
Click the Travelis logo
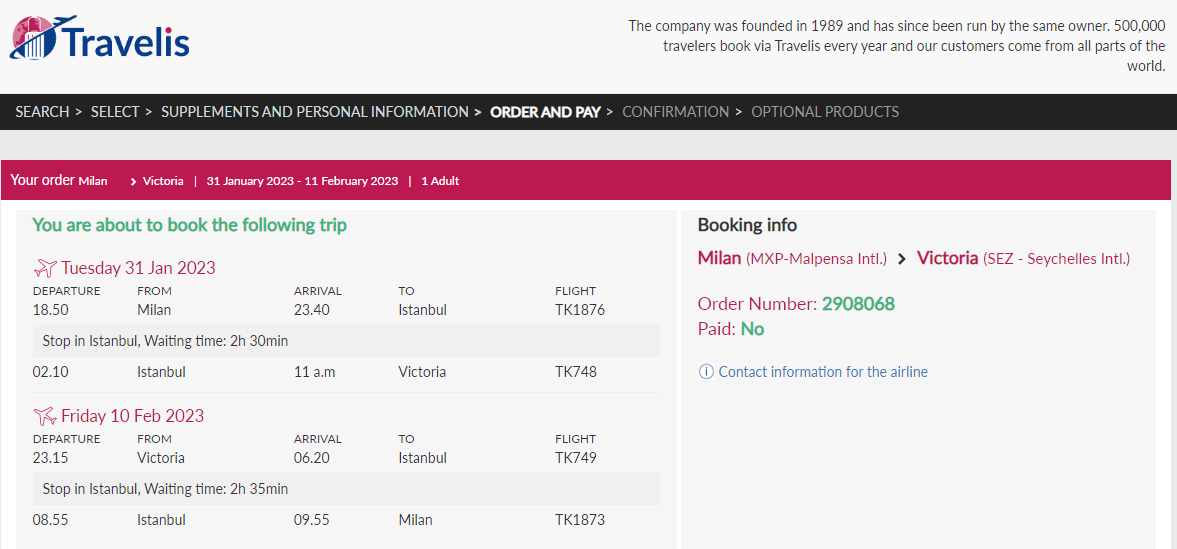pos(99,38)
